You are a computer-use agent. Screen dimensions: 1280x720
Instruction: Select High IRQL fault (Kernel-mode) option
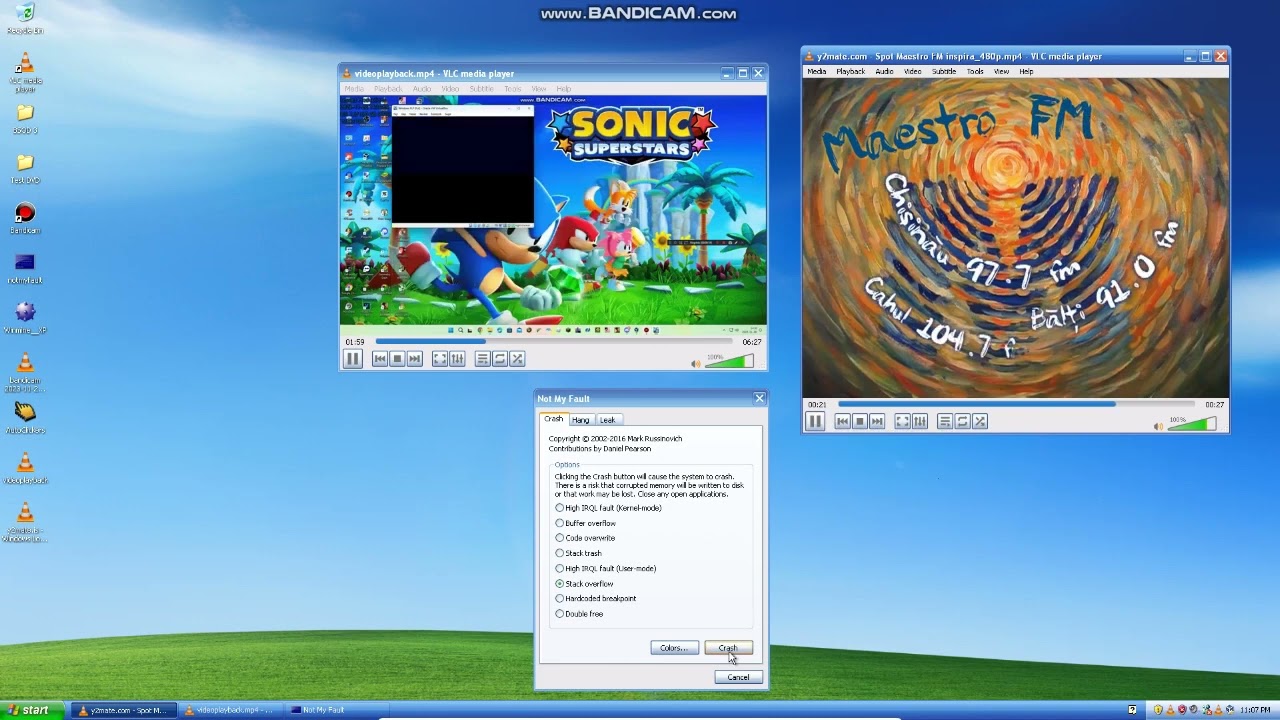click(608, 508)
